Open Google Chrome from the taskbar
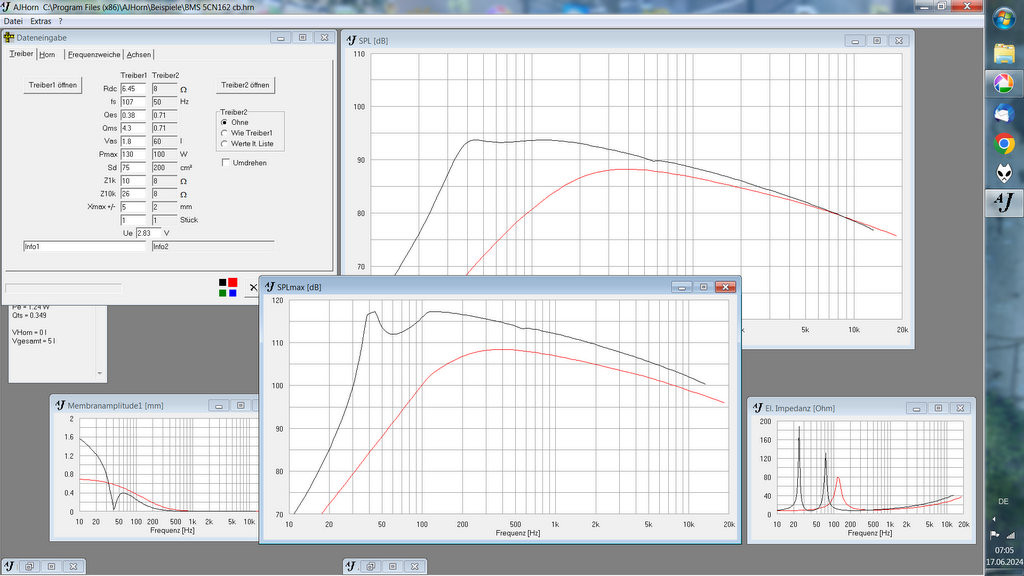 [1003, 144]
